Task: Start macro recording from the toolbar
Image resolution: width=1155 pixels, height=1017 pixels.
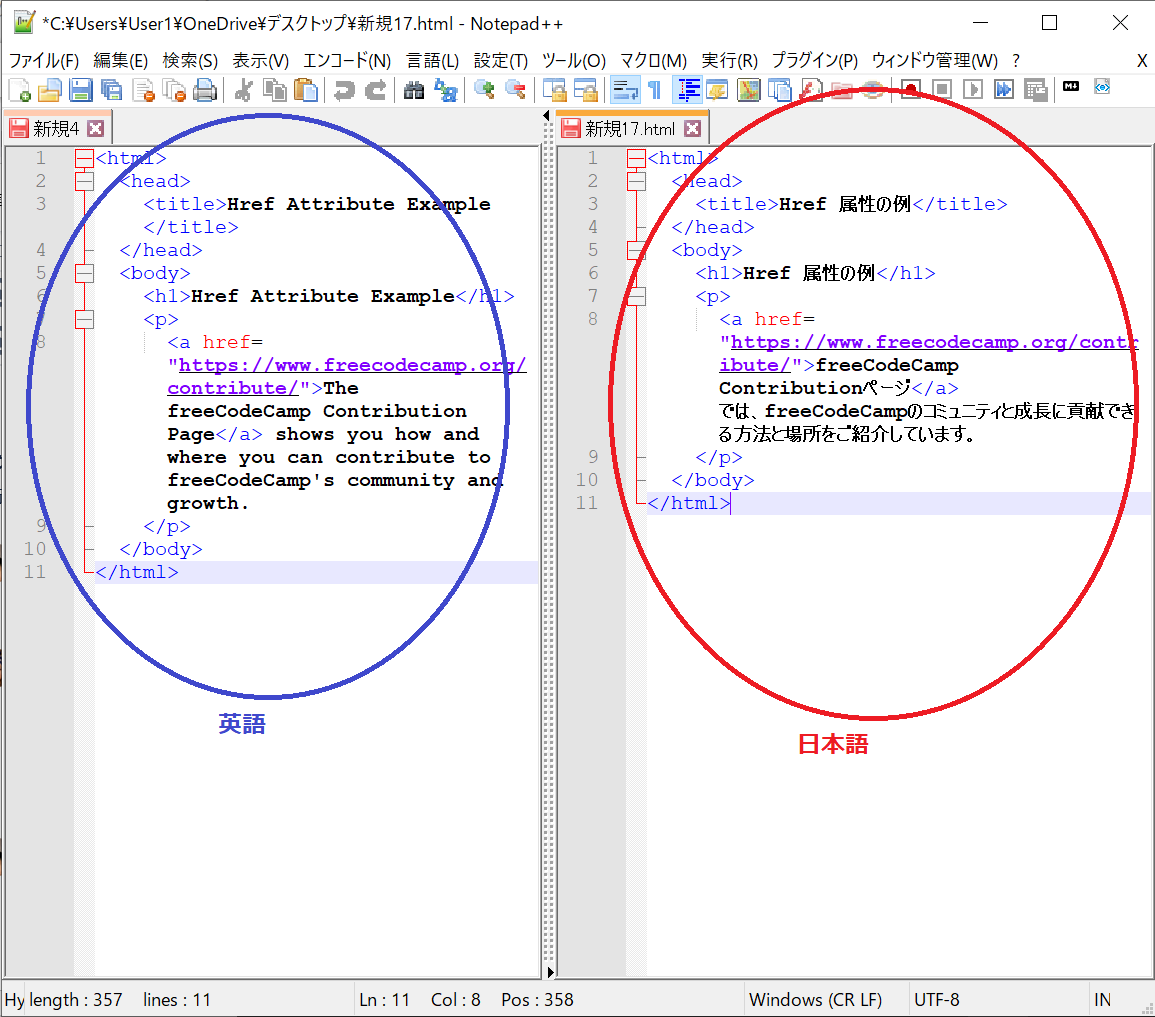Action: [911, 90]
